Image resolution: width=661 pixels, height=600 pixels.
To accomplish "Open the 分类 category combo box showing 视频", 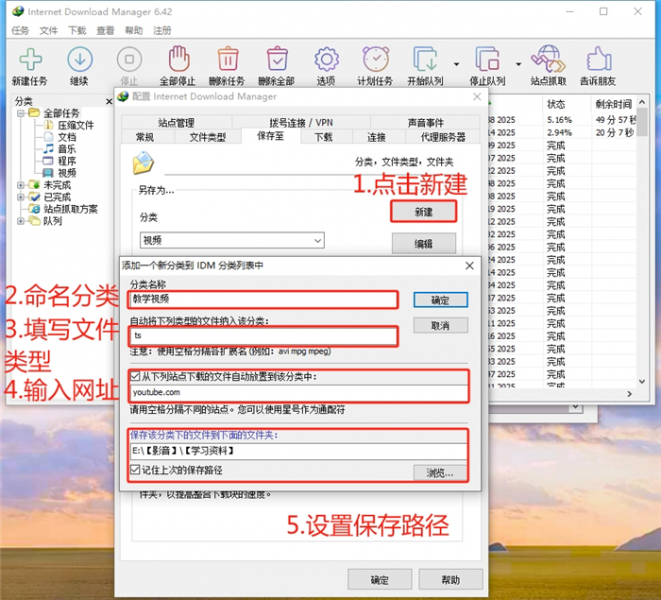I will pyautogui.click(x=232, y=240).
